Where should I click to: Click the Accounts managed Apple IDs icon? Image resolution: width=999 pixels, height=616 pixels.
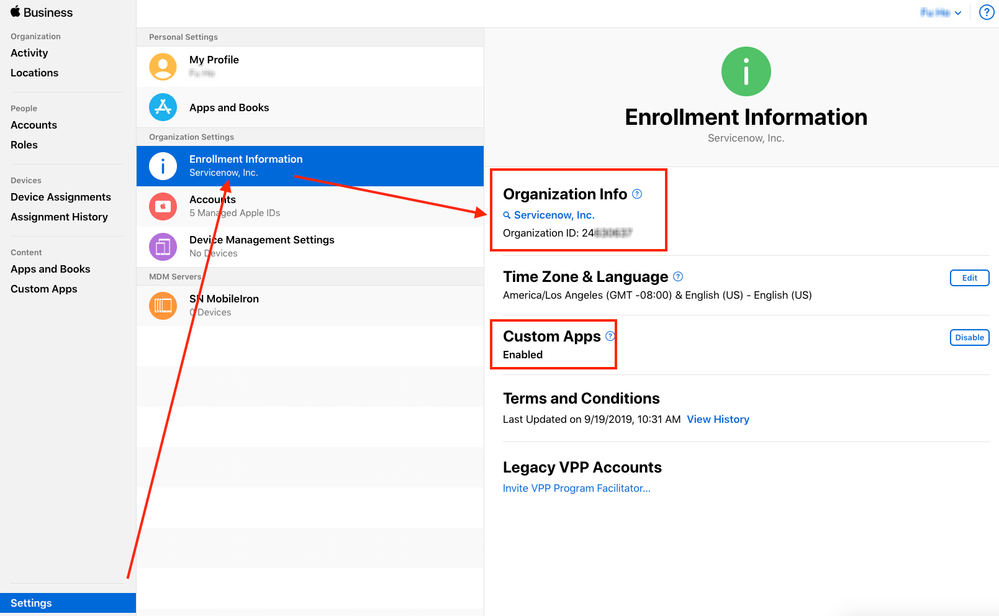[x=163, y=206]
